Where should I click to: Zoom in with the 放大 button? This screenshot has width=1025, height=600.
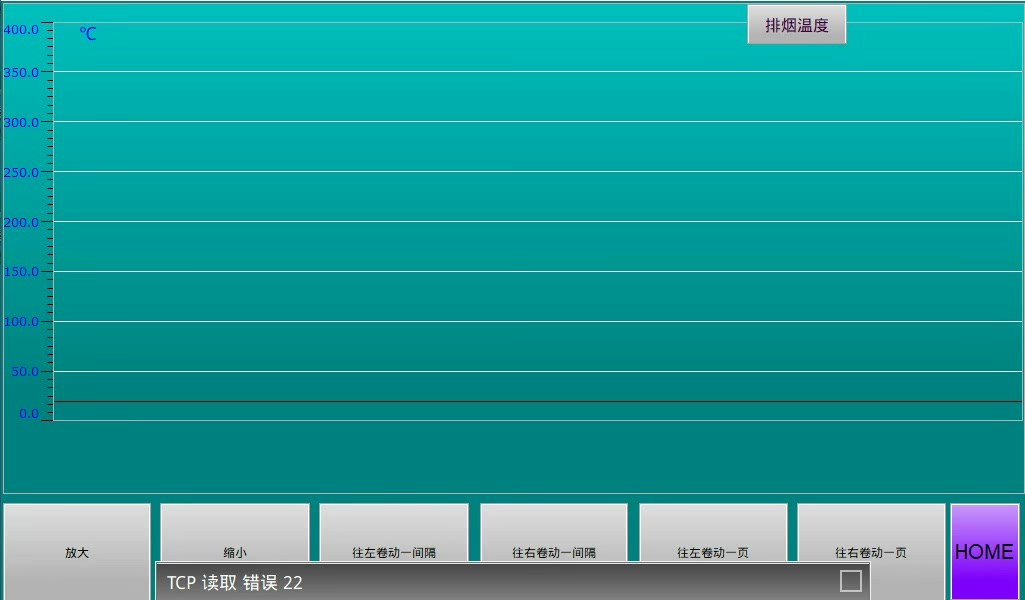(x=77, y=552)
